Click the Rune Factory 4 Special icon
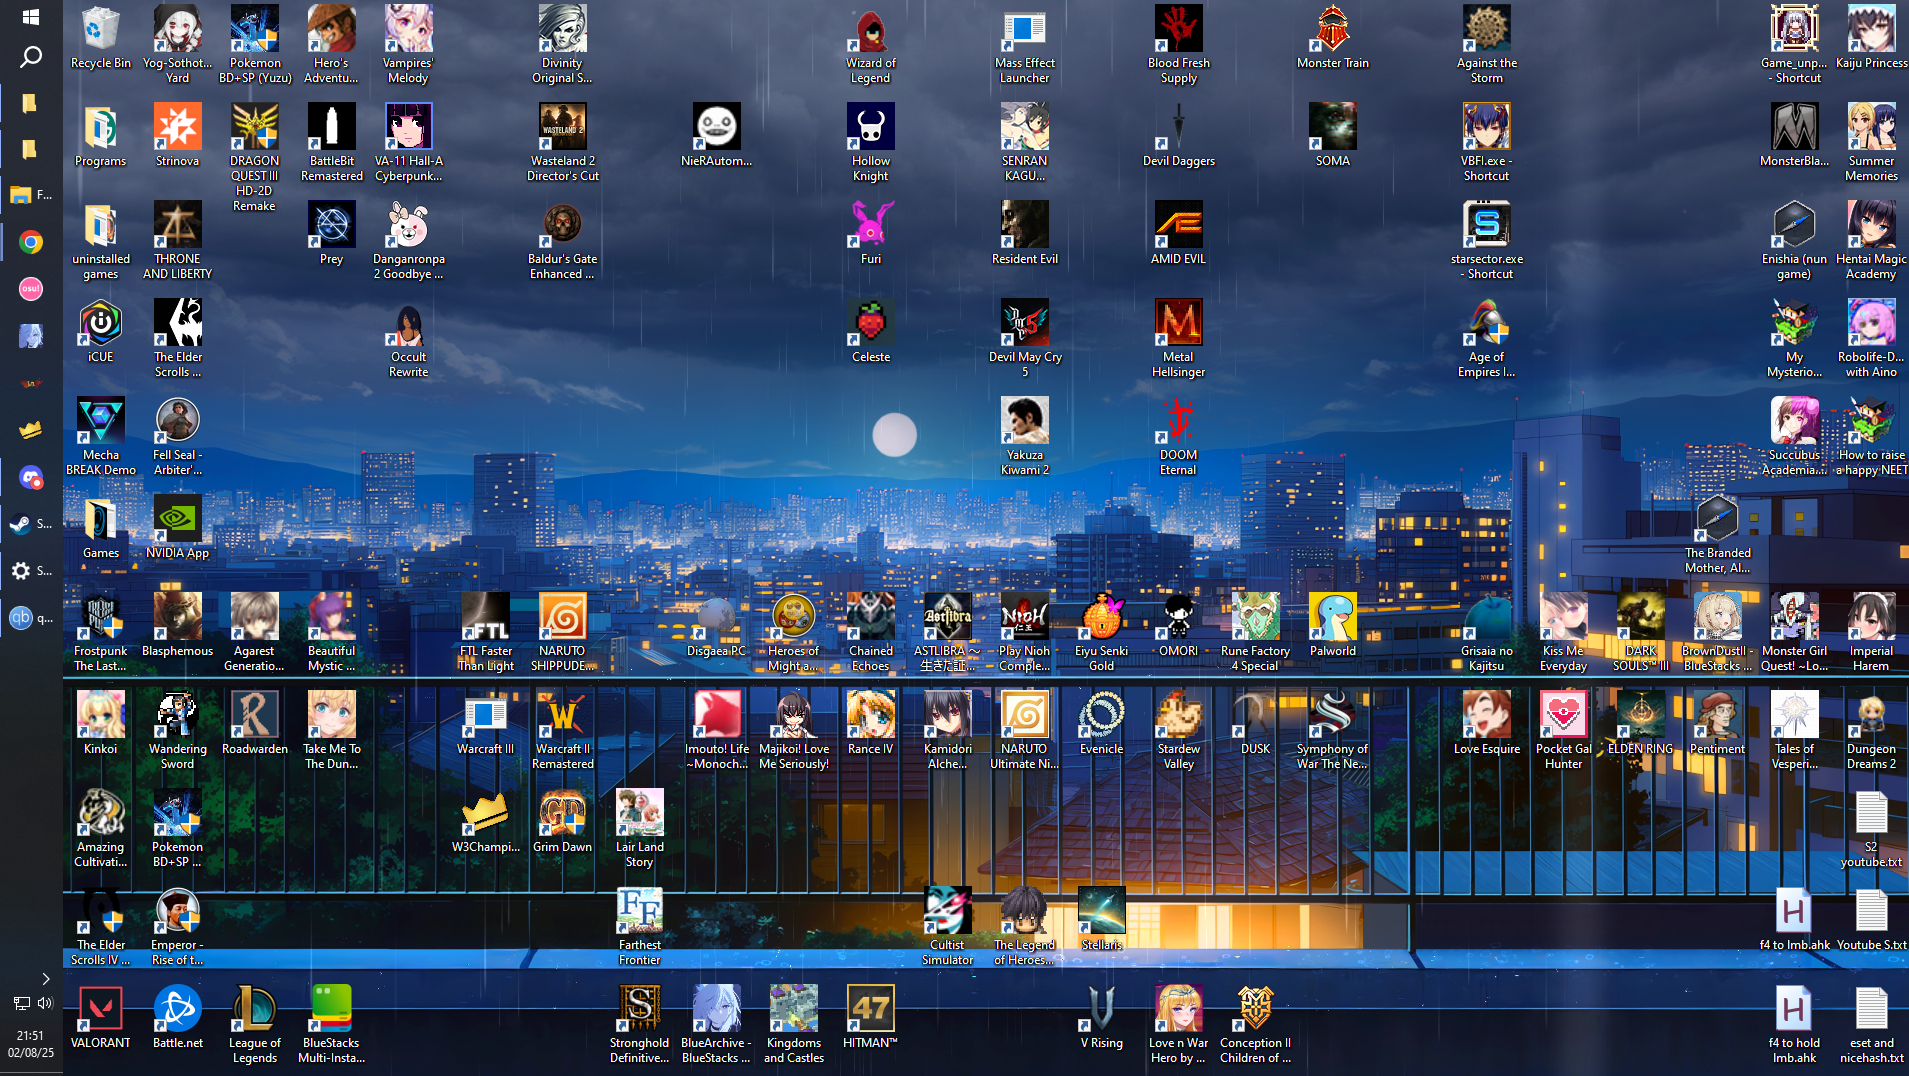Viewport: 1909px width, 1076px height. coord(1255,633)
